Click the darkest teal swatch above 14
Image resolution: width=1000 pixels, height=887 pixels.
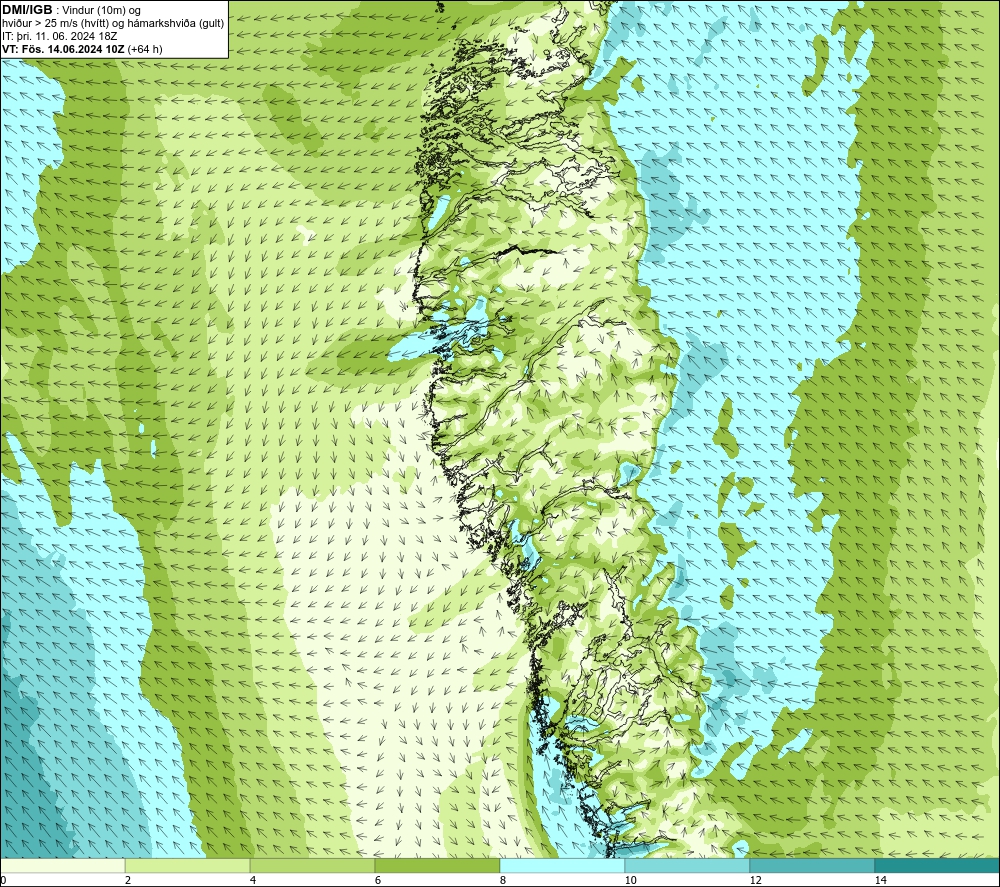coord(937,866)
